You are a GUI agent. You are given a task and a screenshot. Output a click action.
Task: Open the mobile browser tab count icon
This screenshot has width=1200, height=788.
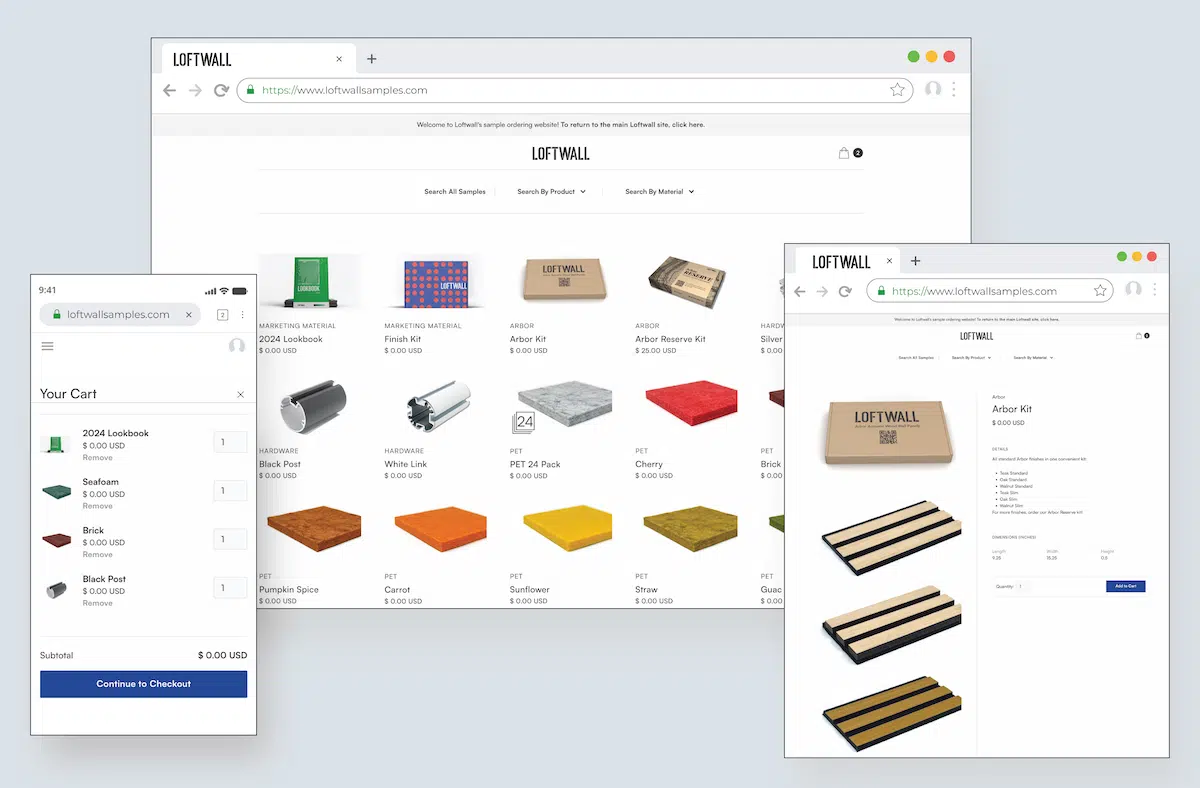coord(222,315)
